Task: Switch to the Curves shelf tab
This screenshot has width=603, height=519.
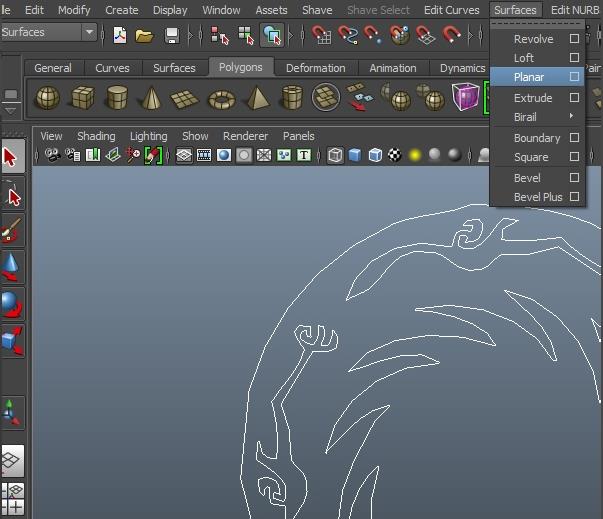Action: [x=112, y=68]
